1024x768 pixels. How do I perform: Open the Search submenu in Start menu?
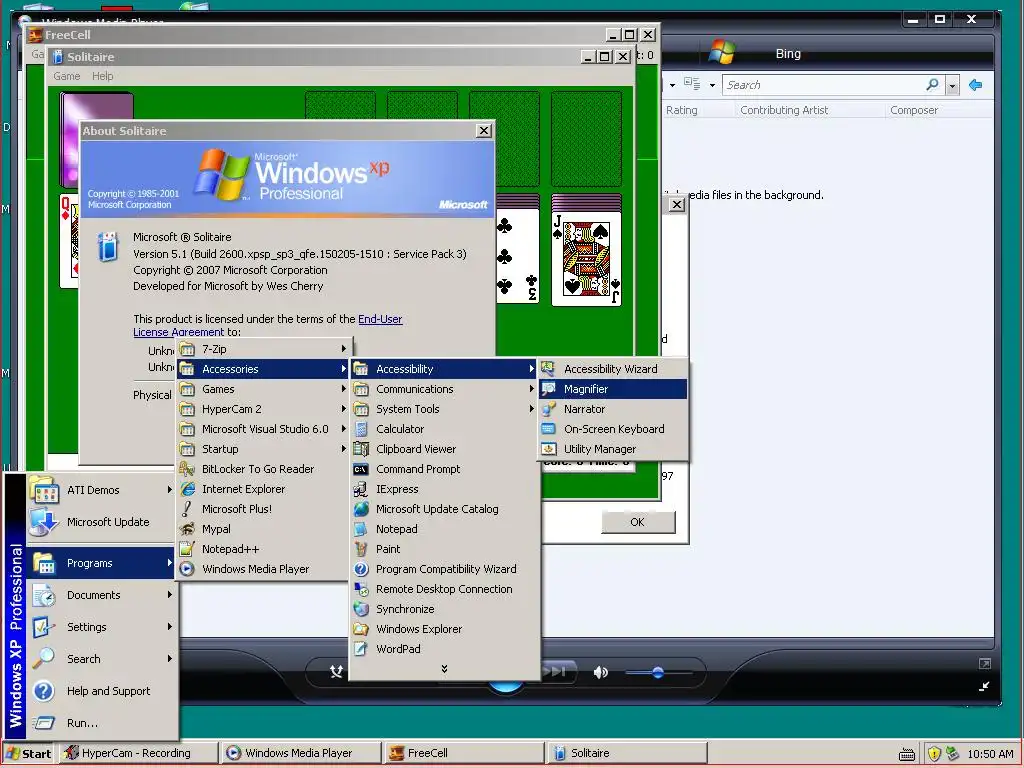click(101, 659)
